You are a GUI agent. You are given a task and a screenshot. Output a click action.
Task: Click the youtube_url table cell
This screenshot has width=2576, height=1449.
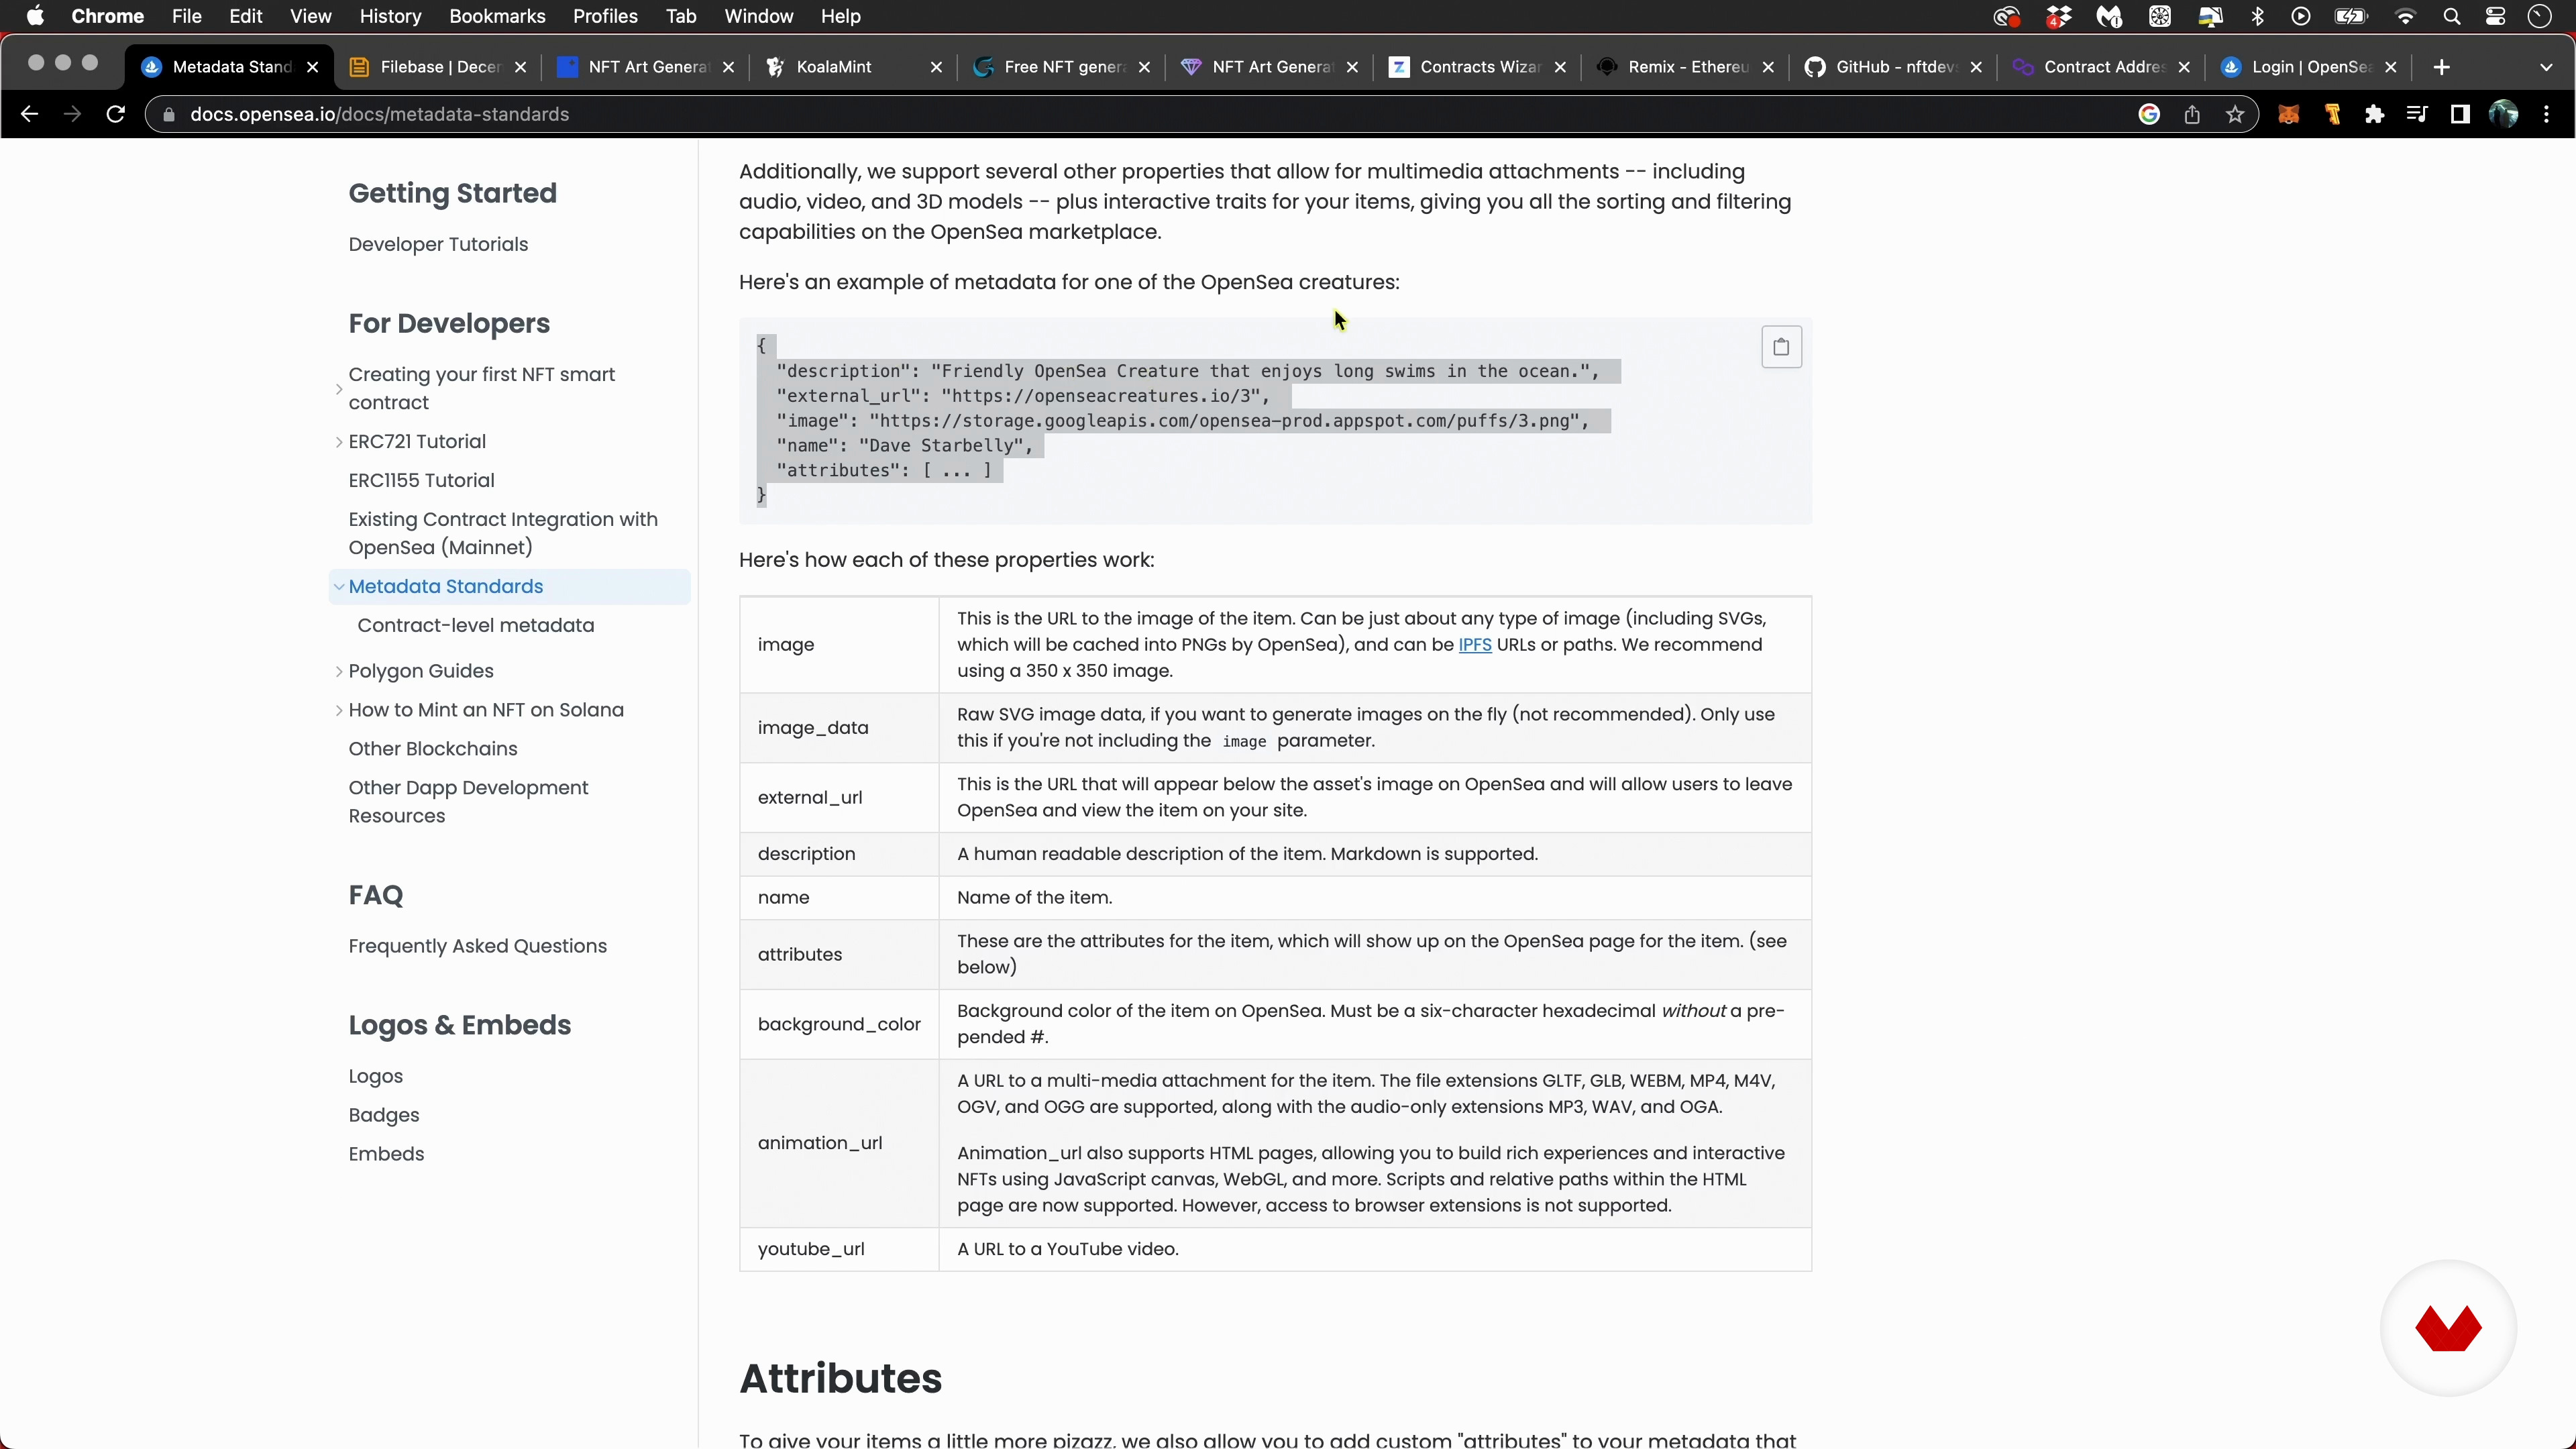(839, 1250)
